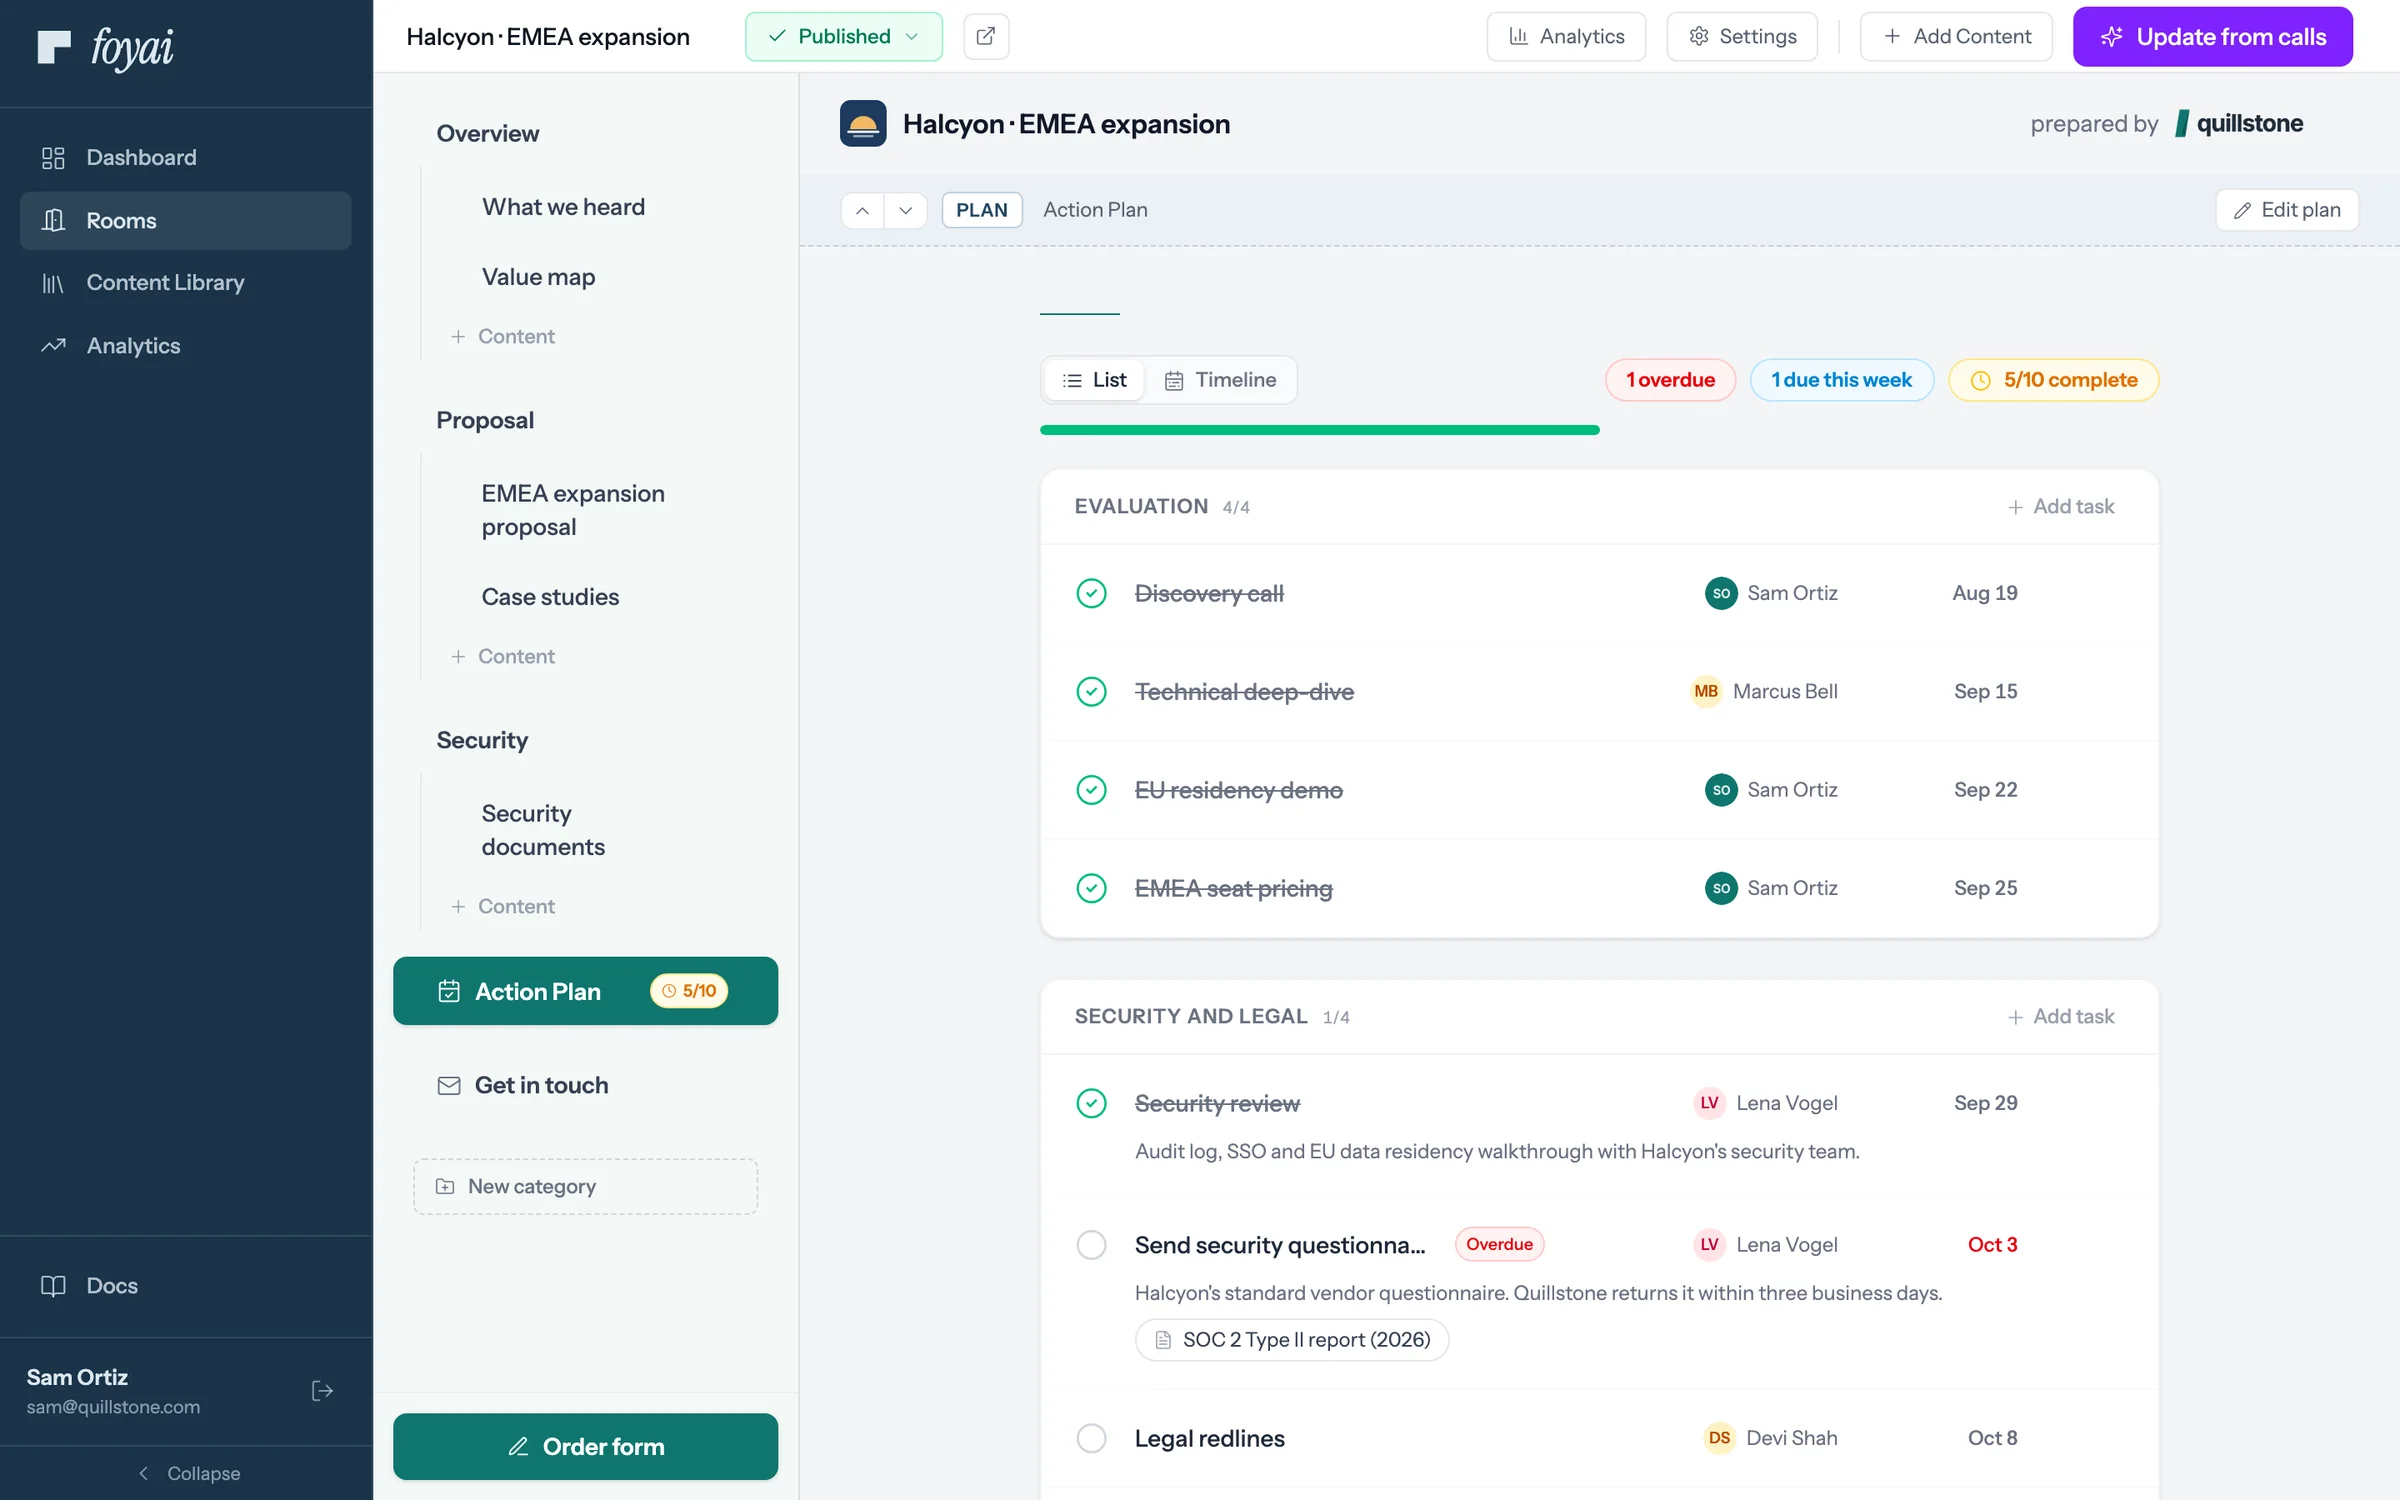Open Get in touch section
This screenshot has height=1500, width=2400.
586,1086
